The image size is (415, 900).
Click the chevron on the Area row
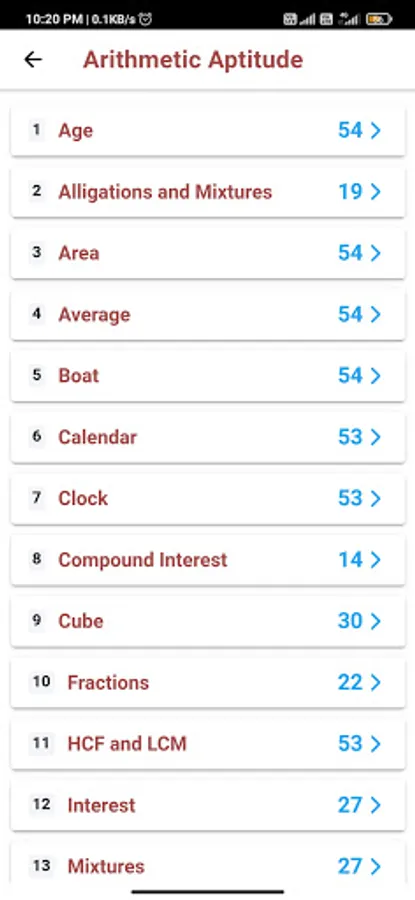coord(375,253)
